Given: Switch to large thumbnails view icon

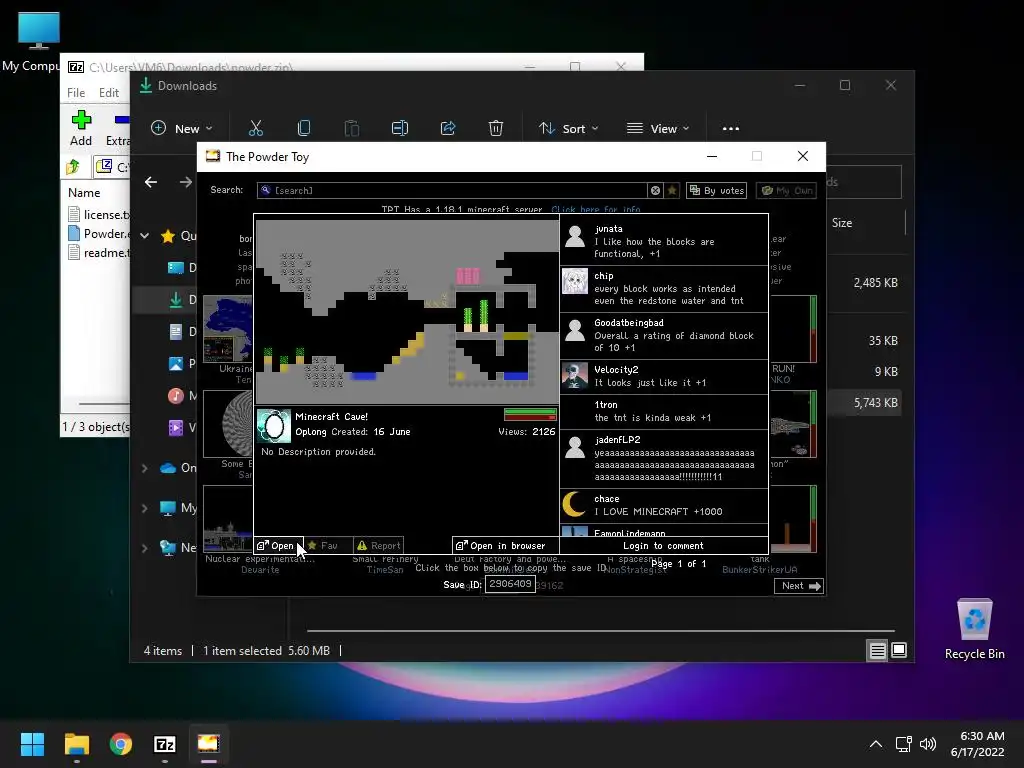Looking at the screenshot, I should pyautogui.click(x=899, y=650).
